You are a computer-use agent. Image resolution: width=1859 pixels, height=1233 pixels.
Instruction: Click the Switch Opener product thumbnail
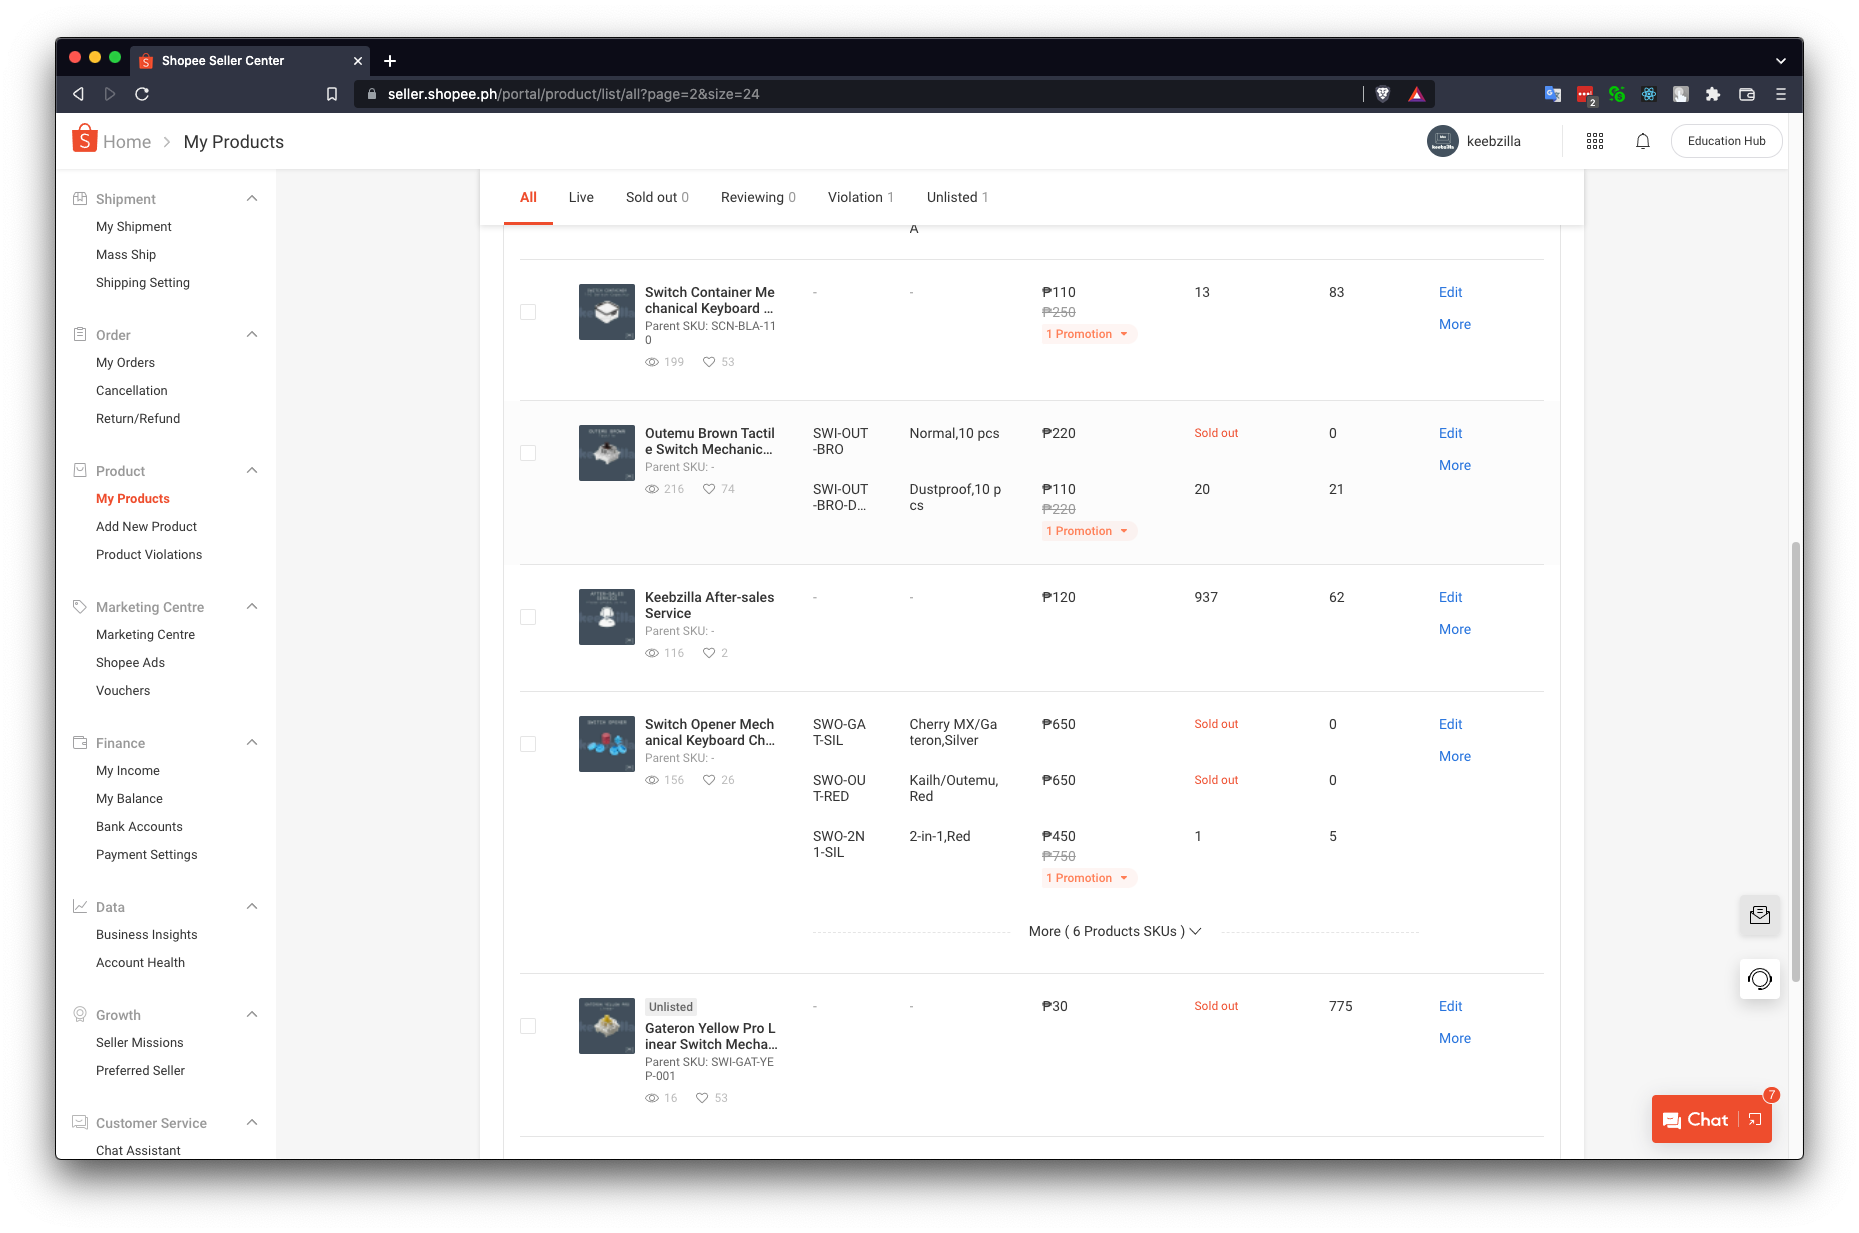[607, 744]
